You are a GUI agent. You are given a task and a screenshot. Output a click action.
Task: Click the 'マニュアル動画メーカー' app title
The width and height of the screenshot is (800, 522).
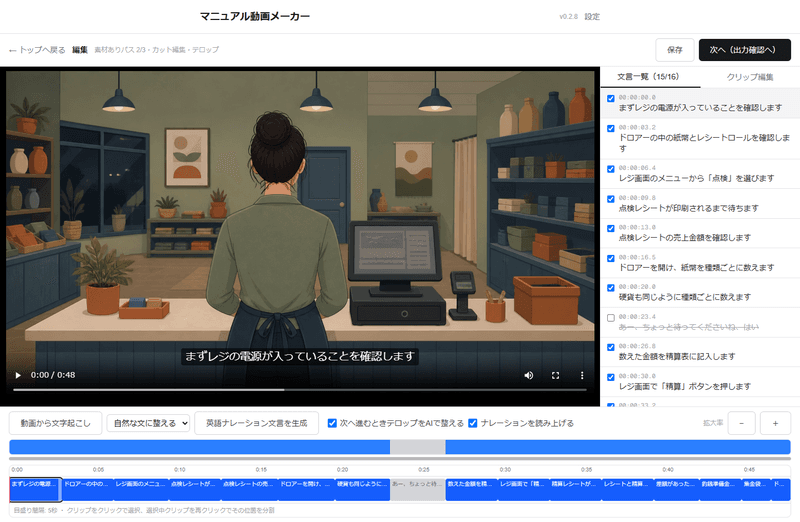(255, 16)
